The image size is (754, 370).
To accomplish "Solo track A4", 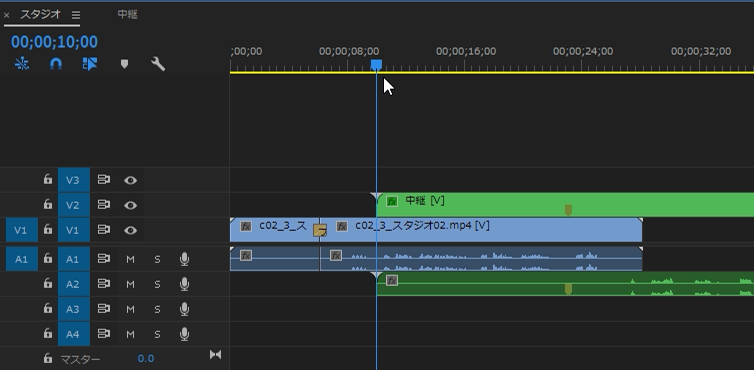I will coord(157,334).
